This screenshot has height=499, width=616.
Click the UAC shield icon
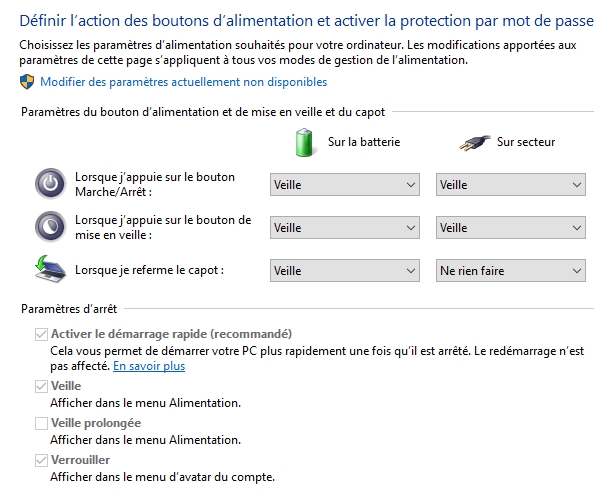point(27,82)
